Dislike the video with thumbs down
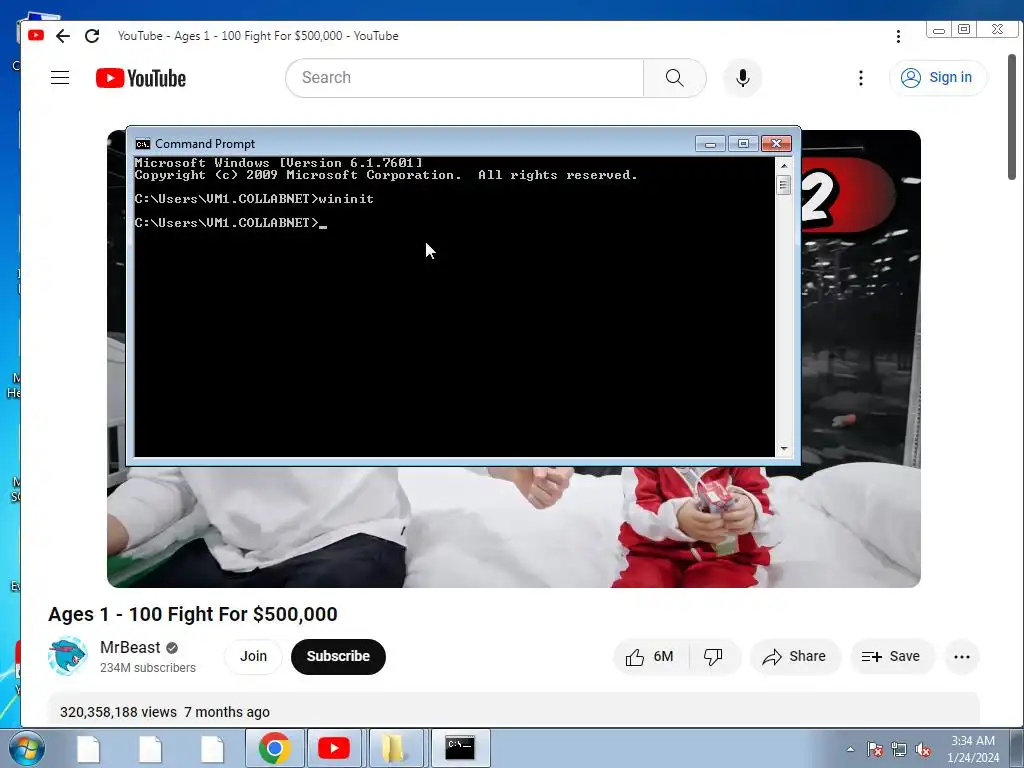Viewport: 1024px width, 768px height. [713, 656]
